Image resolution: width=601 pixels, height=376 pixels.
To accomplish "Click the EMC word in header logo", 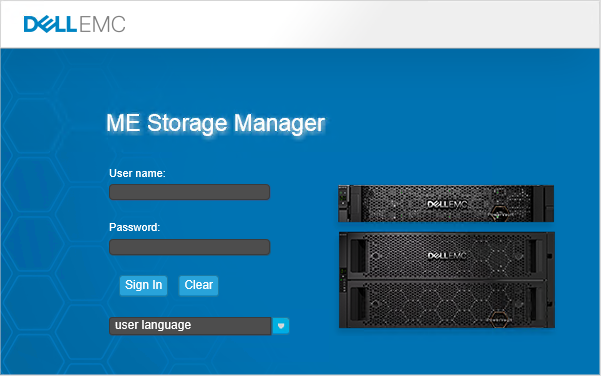I will tap(102, 25).
